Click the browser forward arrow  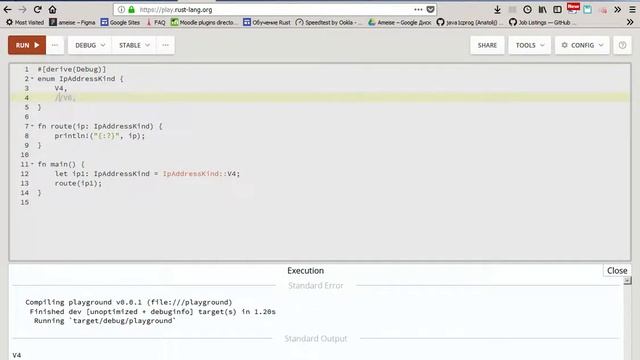coord(22,9)
